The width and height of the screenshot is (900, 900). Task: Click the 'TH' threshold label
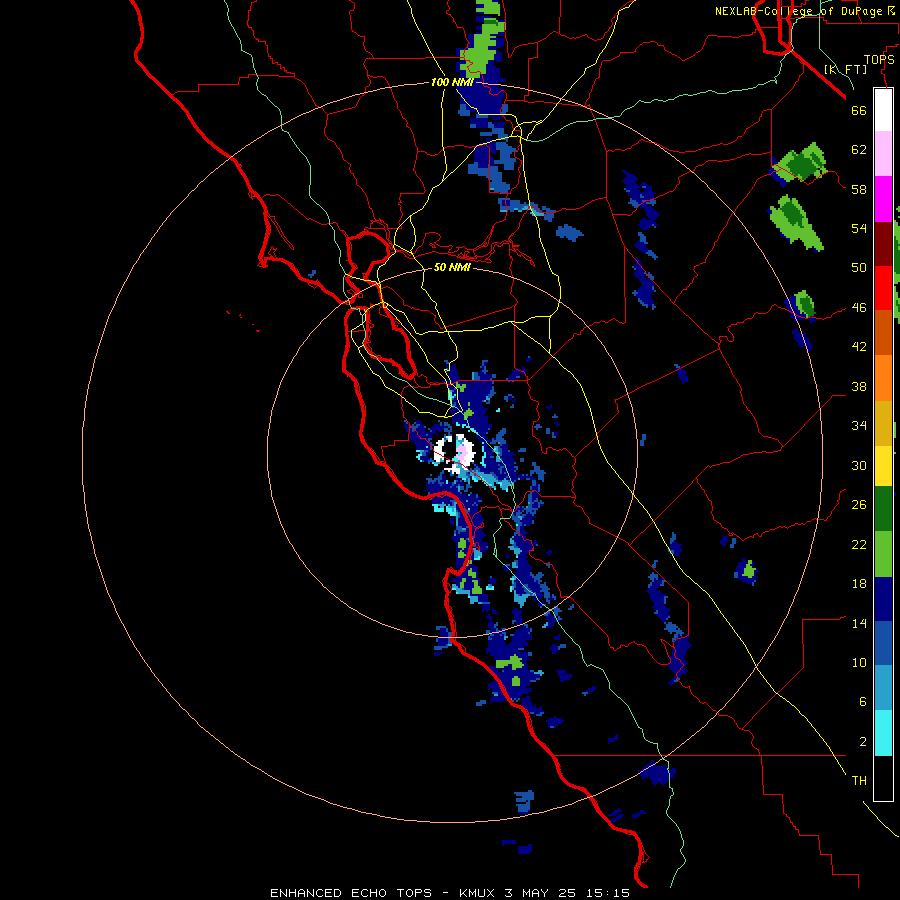click(x=859, y=781)
